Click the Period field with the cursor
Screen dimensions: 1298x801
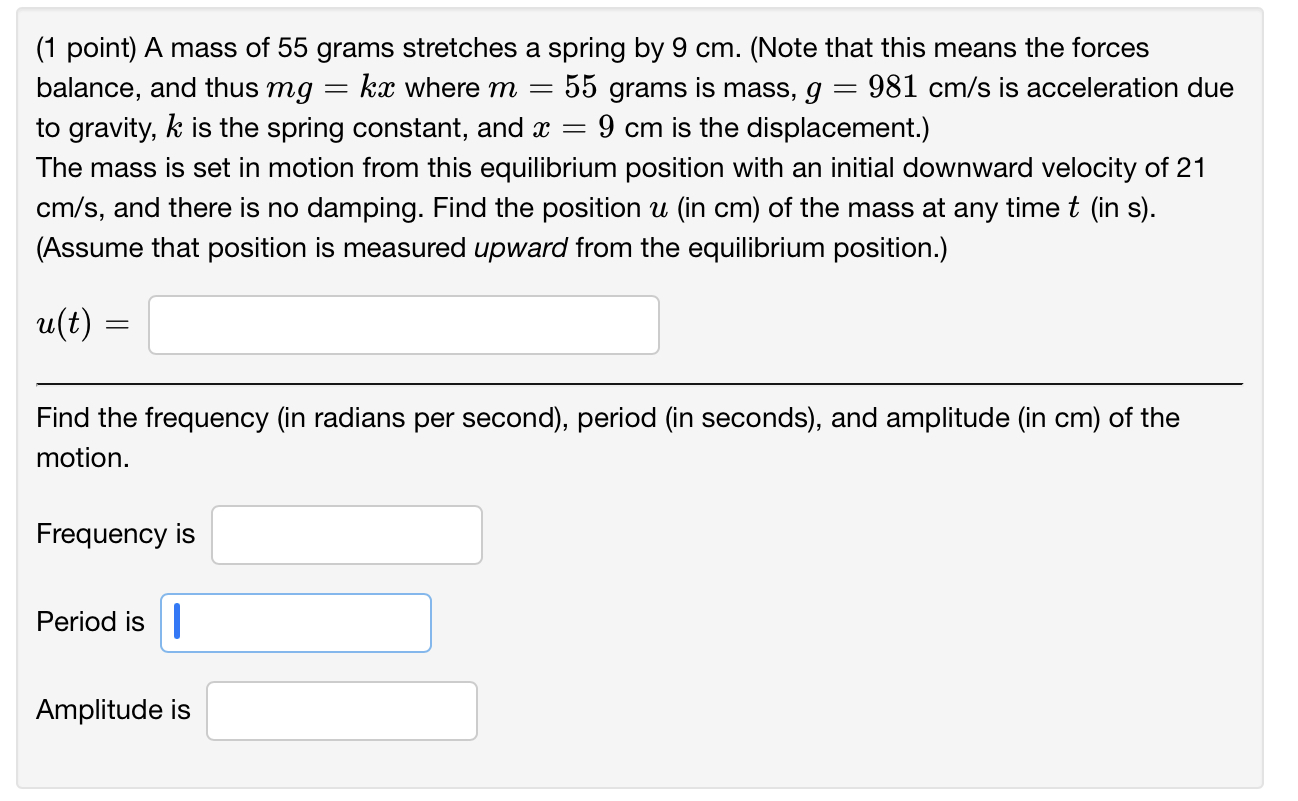click(295, 622)
